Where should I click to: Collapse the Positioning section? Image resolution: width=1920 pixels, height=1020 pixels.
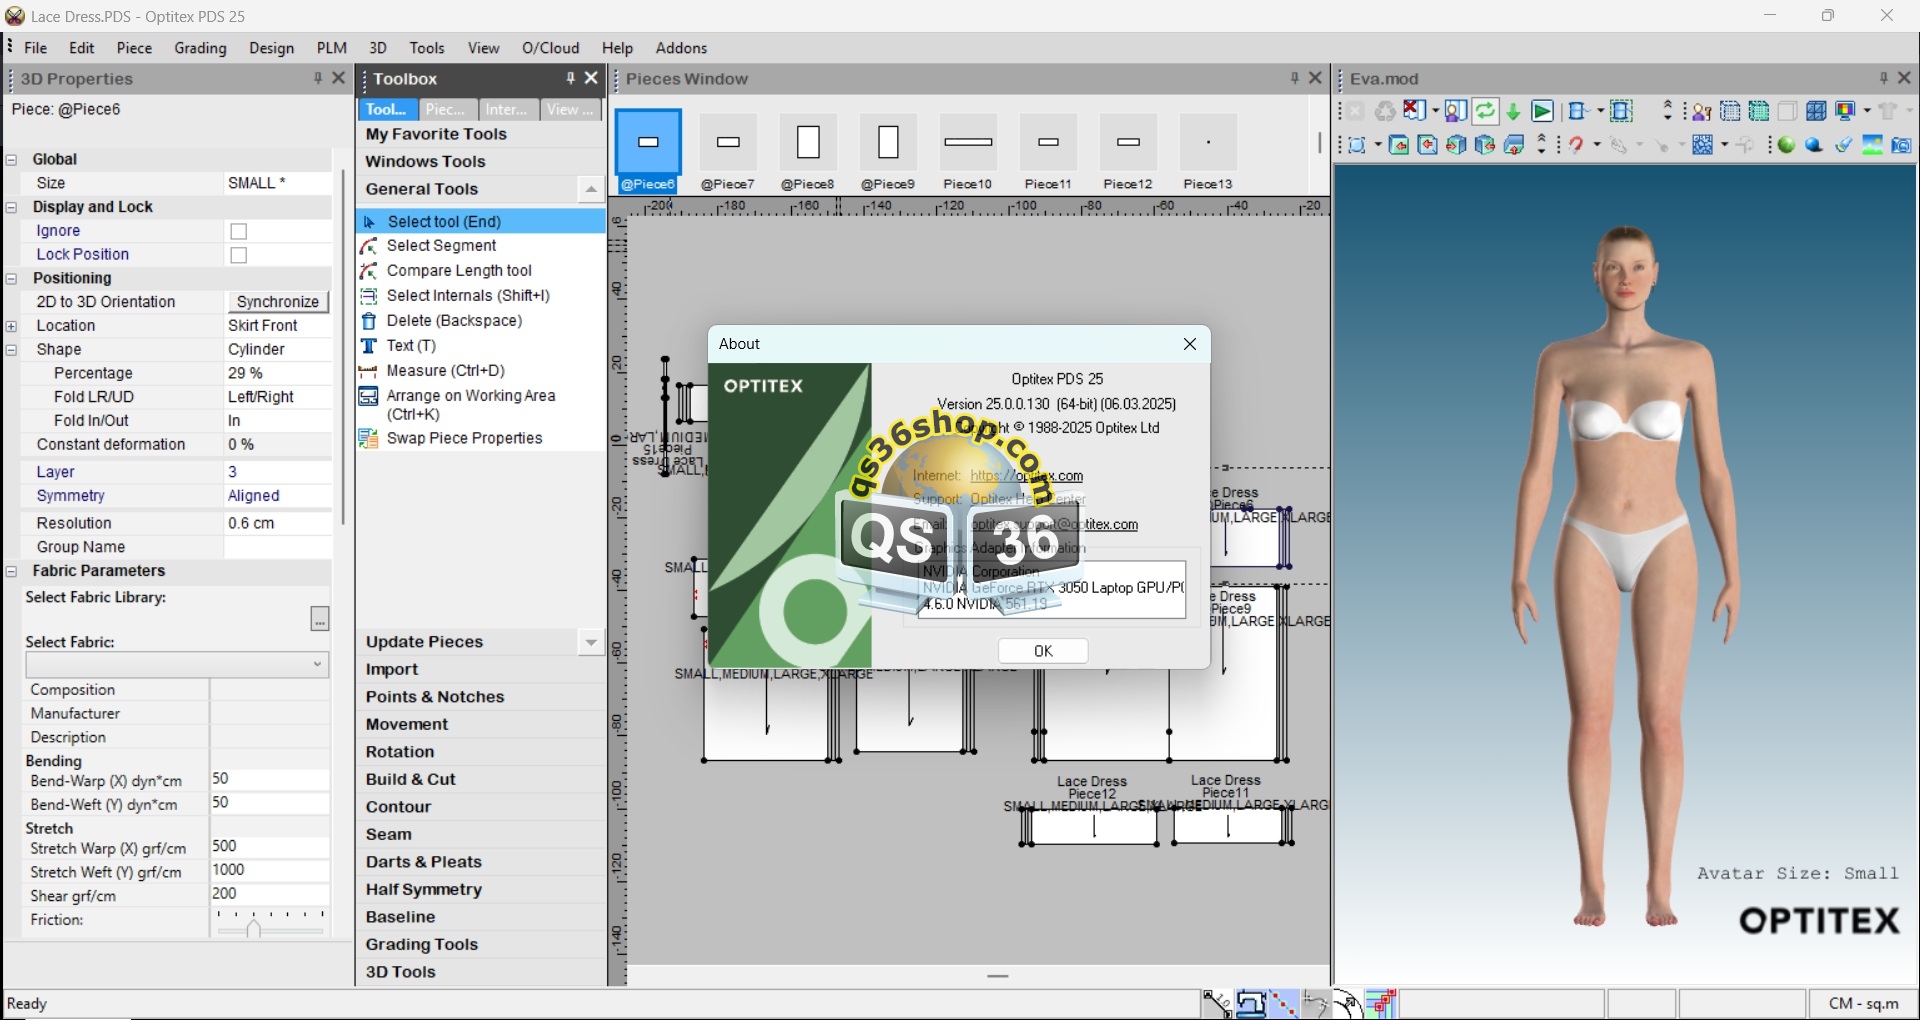point(12,279)
